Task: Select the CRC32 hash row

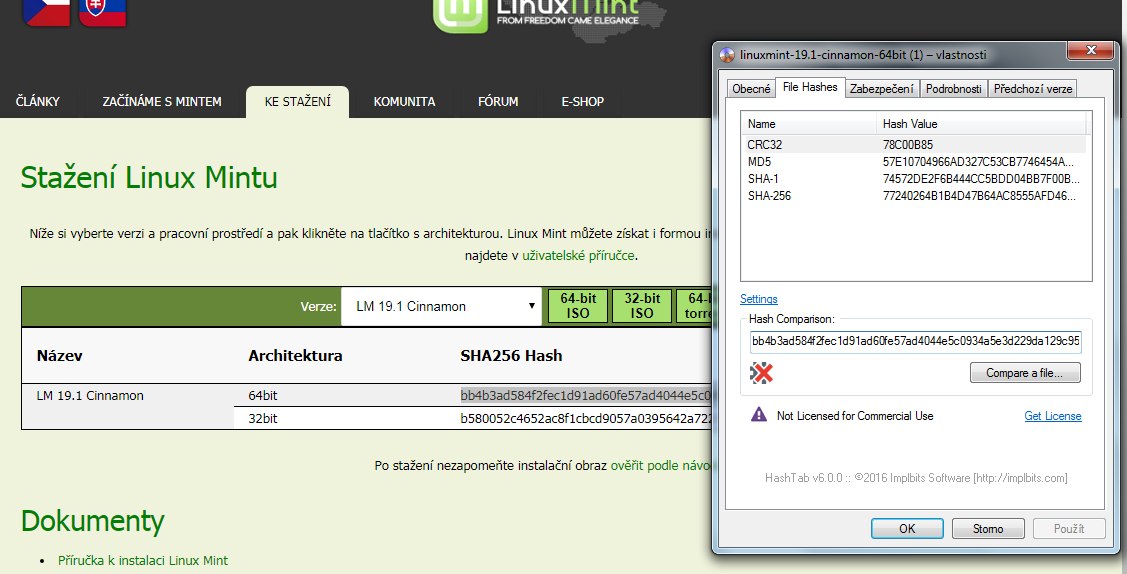Action: click(914, 144)
